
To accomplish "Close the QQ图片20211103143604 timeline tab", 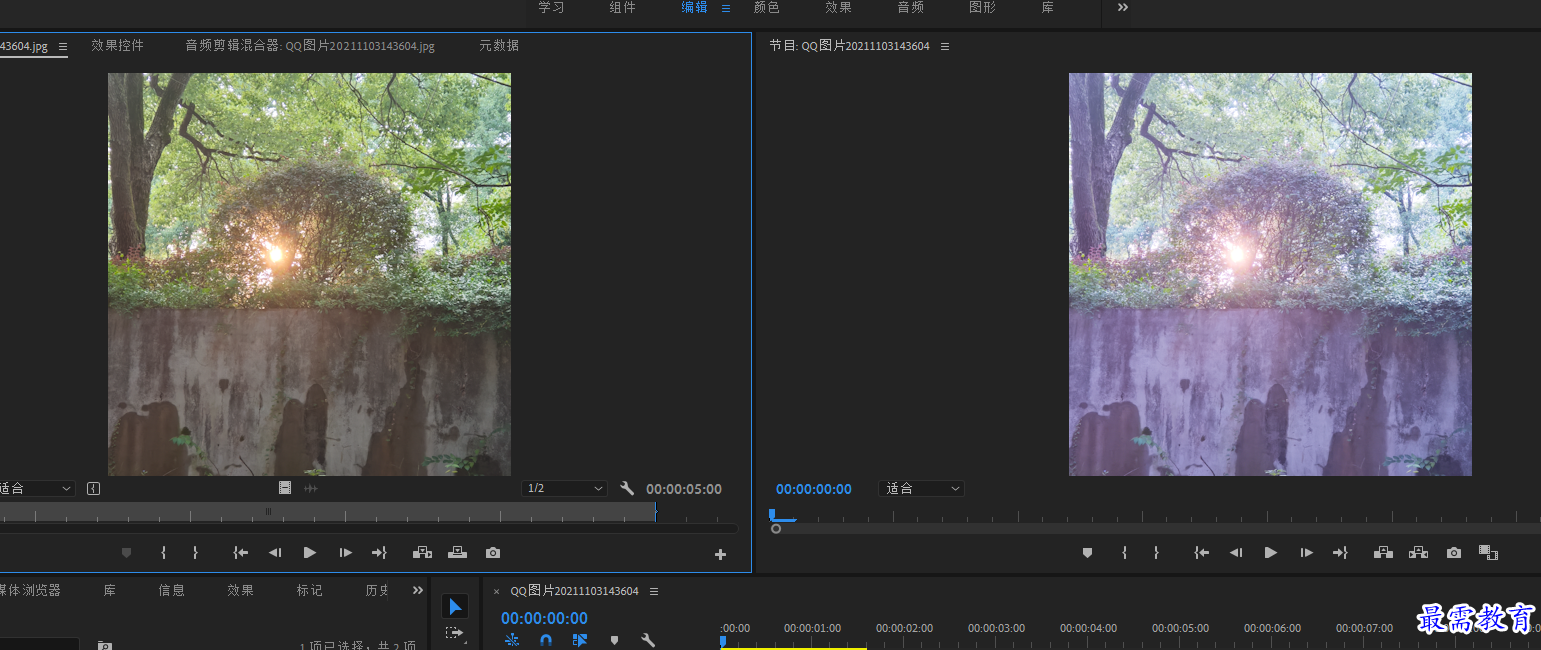I will (496, 591).
